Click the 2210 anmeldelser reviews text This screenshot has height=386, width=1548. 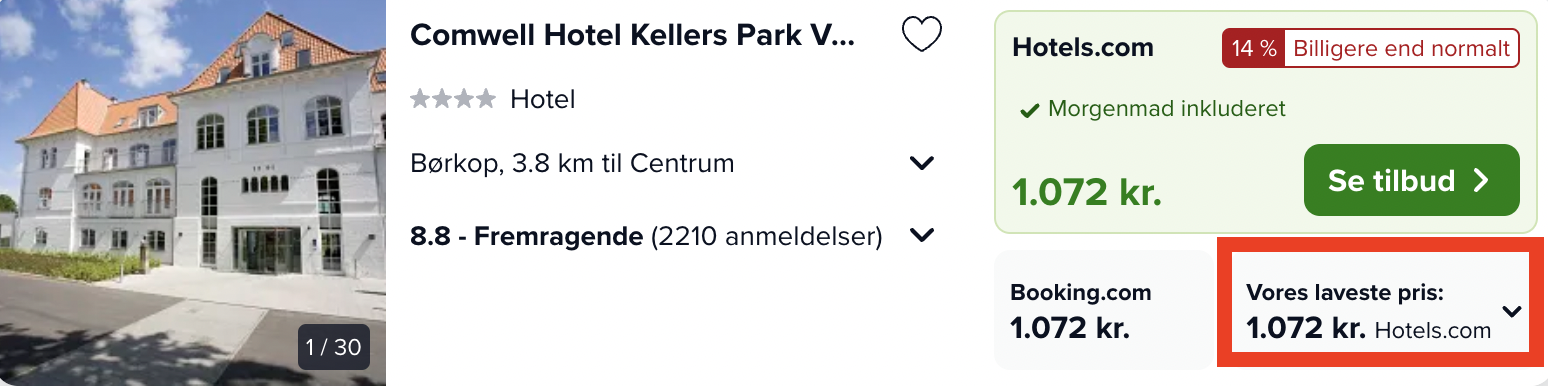pos(766,237)
